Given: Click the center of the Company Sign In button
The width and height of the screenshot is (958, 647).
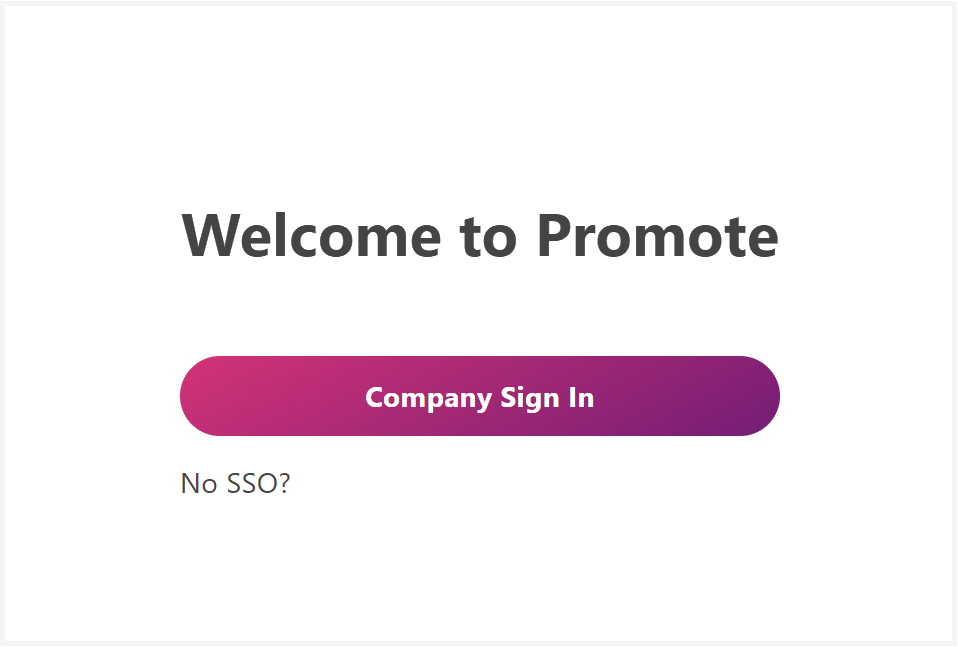Looking at the screenshot, I should click(x=479, y=396).
